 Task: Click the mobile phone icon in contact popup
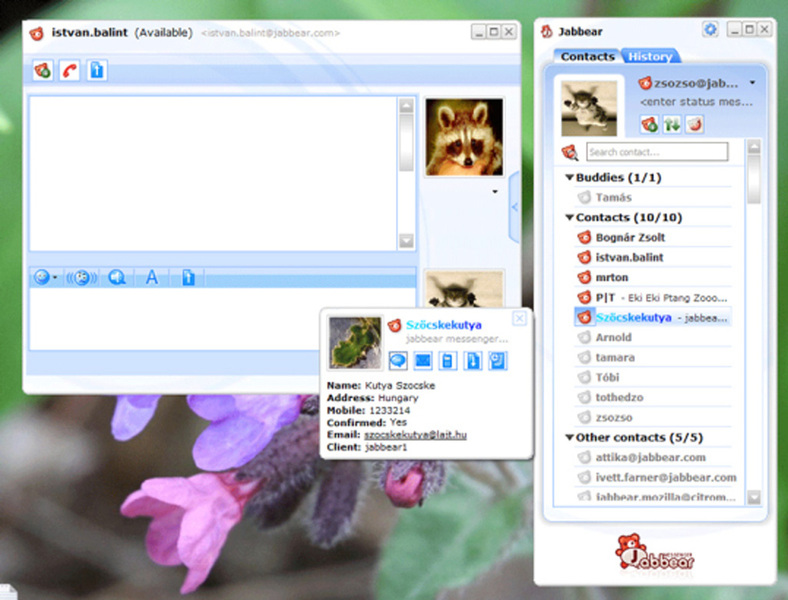click(447, 360)
